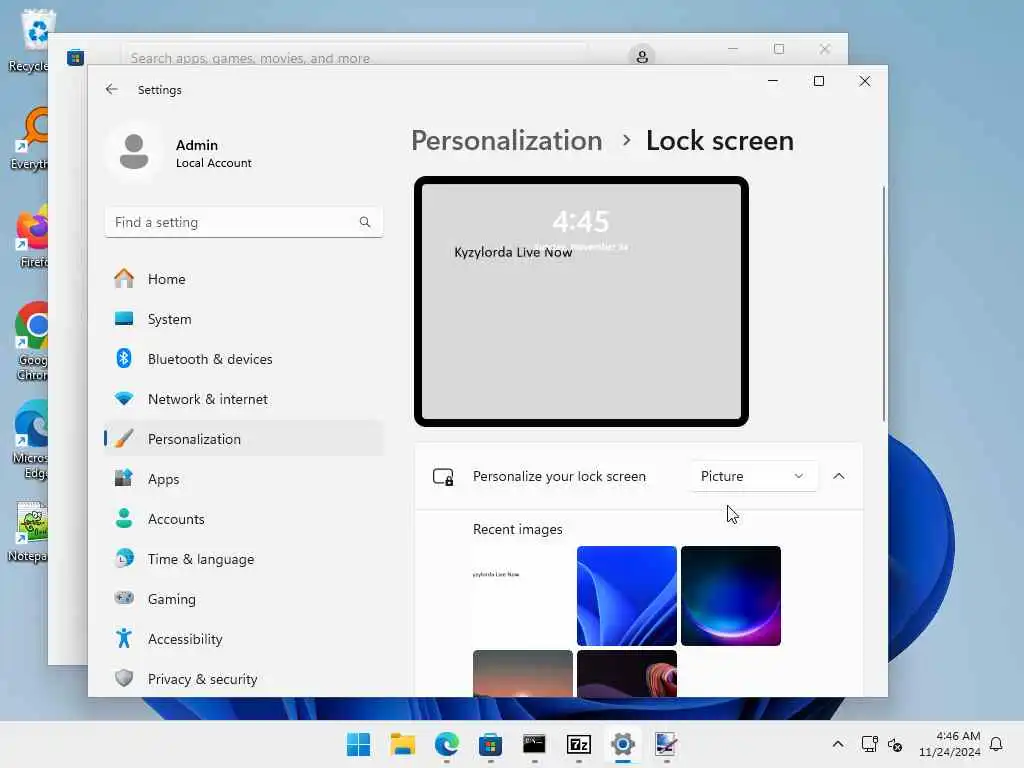Select Personalization in the sidebar
Viewport: 1024px width, 768px height.
(243, 439)
